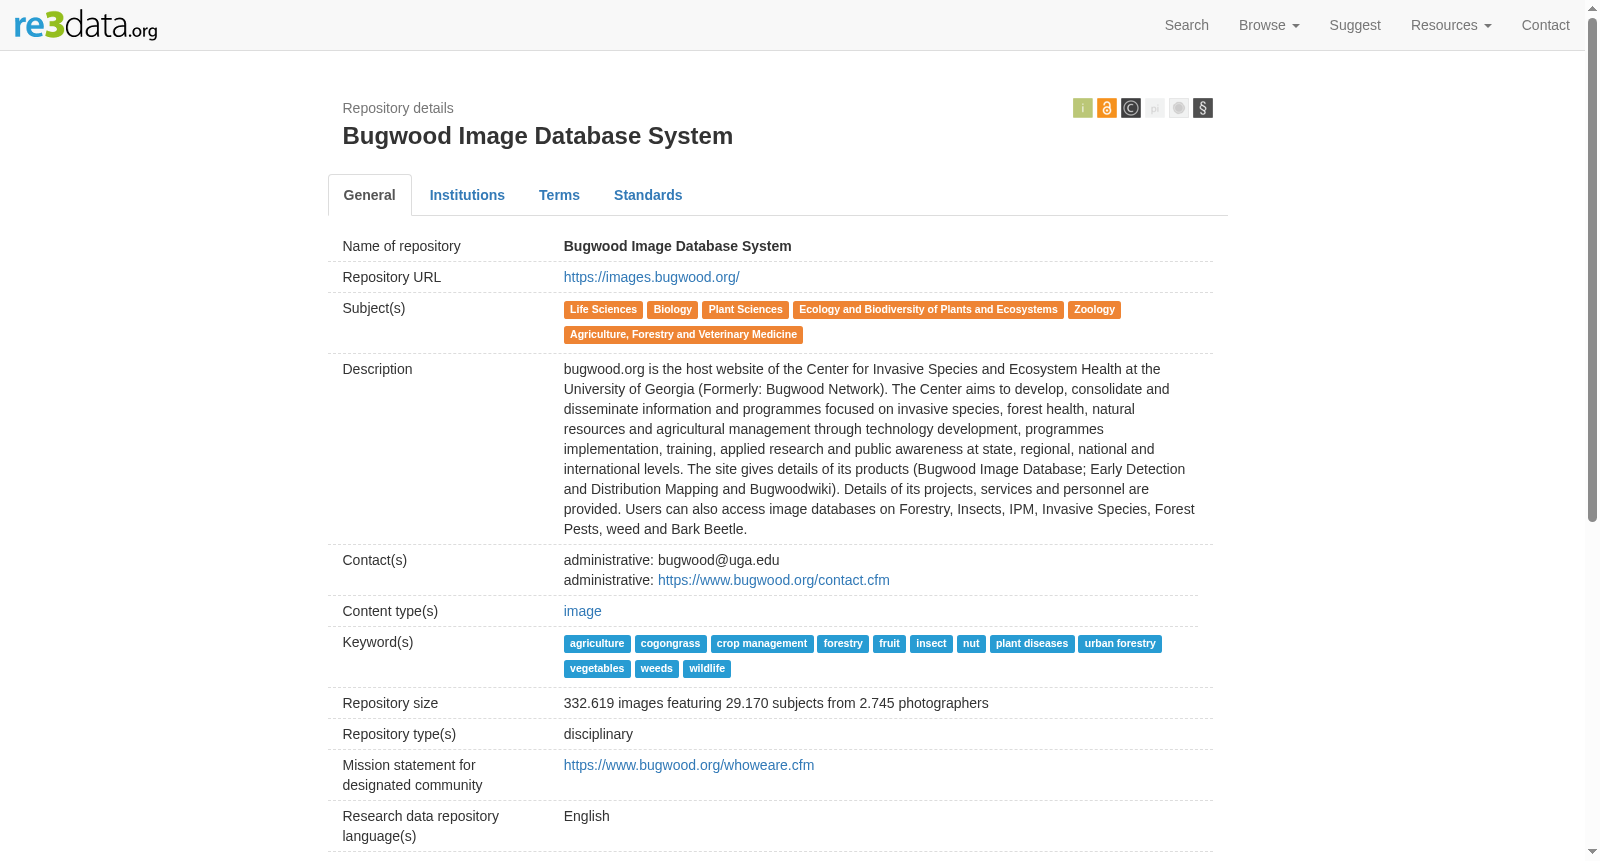Open the bugwood.org contact.cfm link
Viewport: 1600px width, 861px height.
tap(774, 580)
